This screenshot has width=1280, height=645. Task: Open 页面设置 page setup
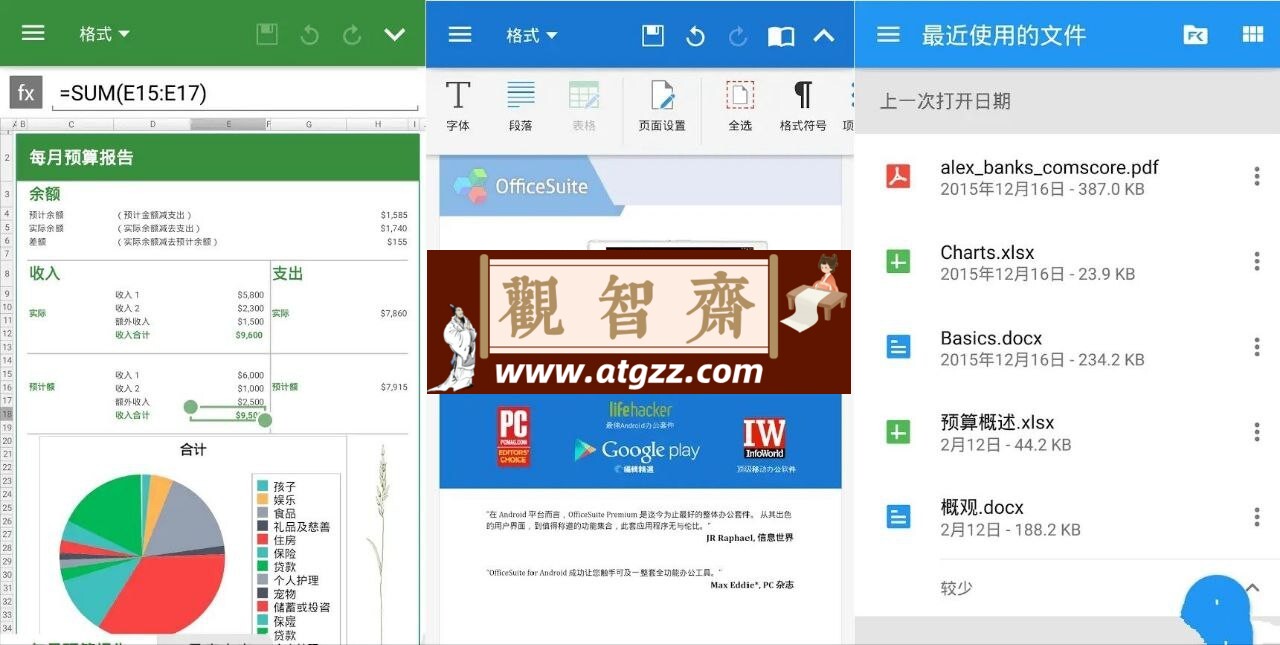662,106
